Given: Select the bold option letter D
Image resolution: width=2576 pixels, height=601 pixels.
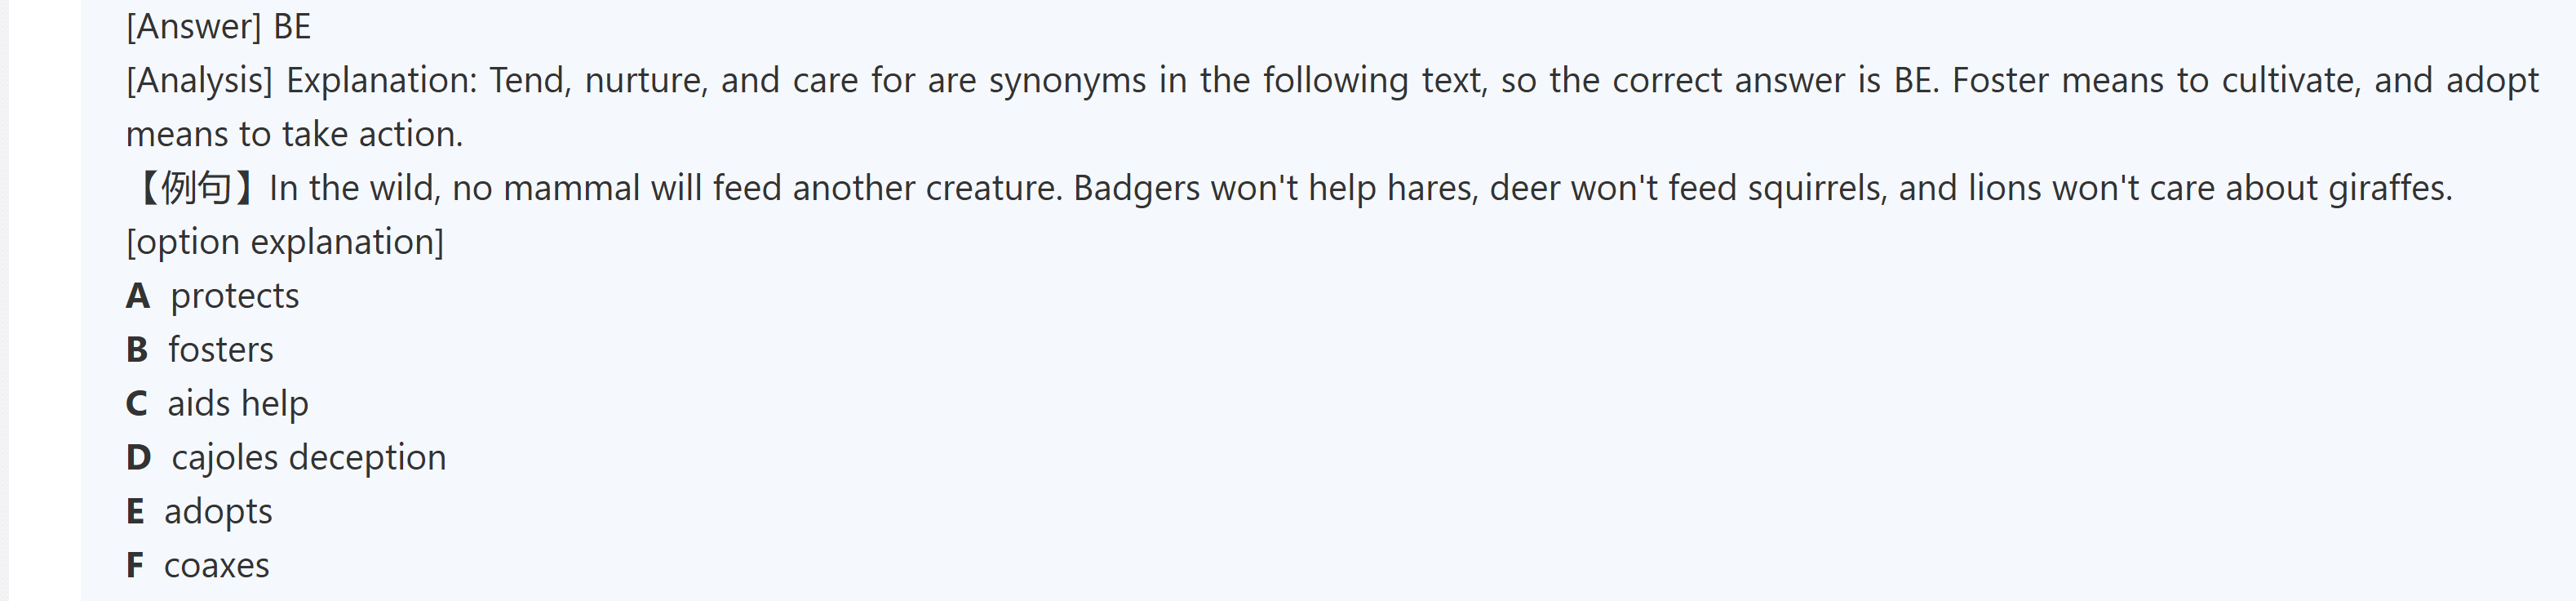Looking at the screenshot, I should pos(138,459).
